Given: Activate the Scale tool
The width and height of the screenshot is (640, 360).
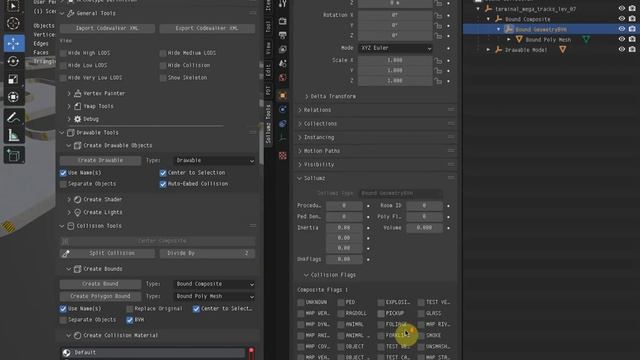Looking at the screenshot, I should tap(13, 79).
